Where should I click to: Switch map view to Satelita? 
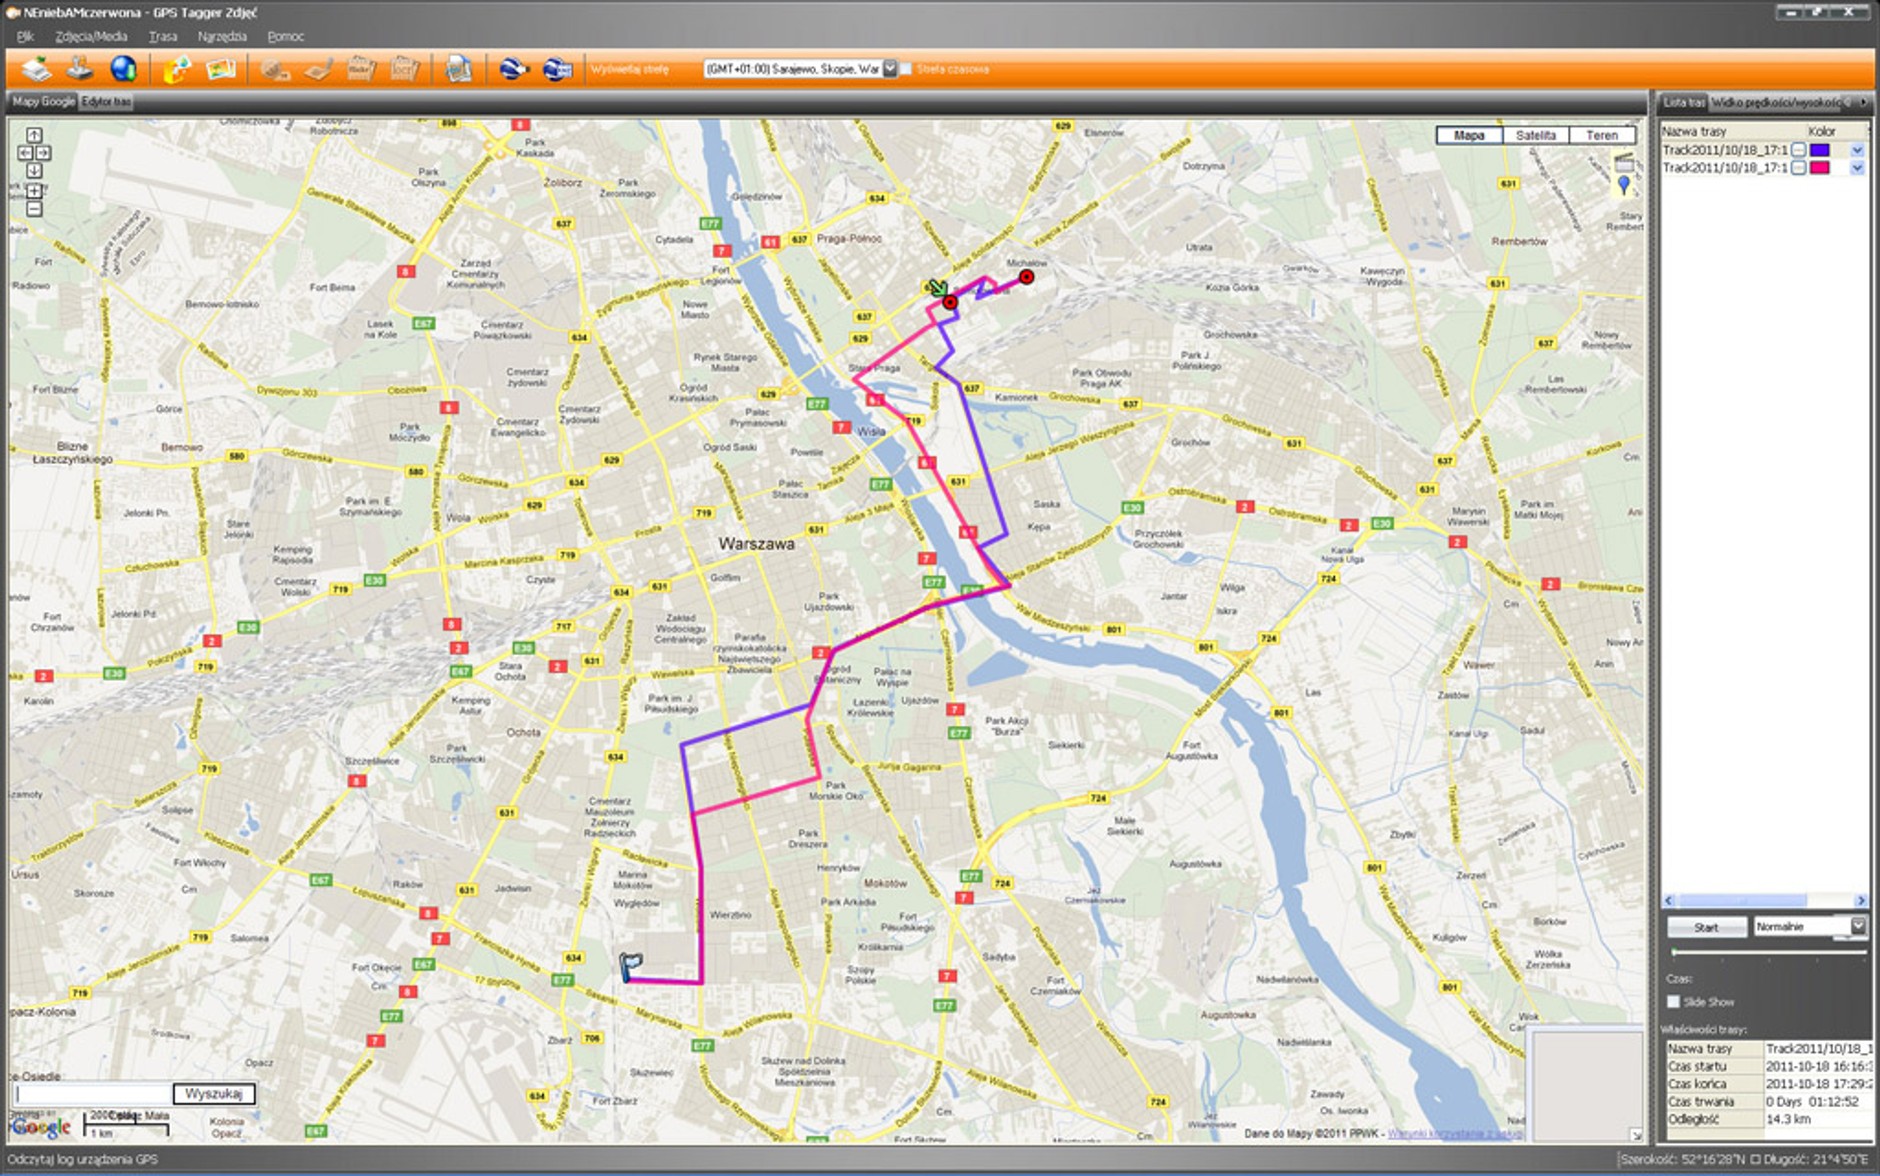pyautogui.click(x=1535, y=135)
